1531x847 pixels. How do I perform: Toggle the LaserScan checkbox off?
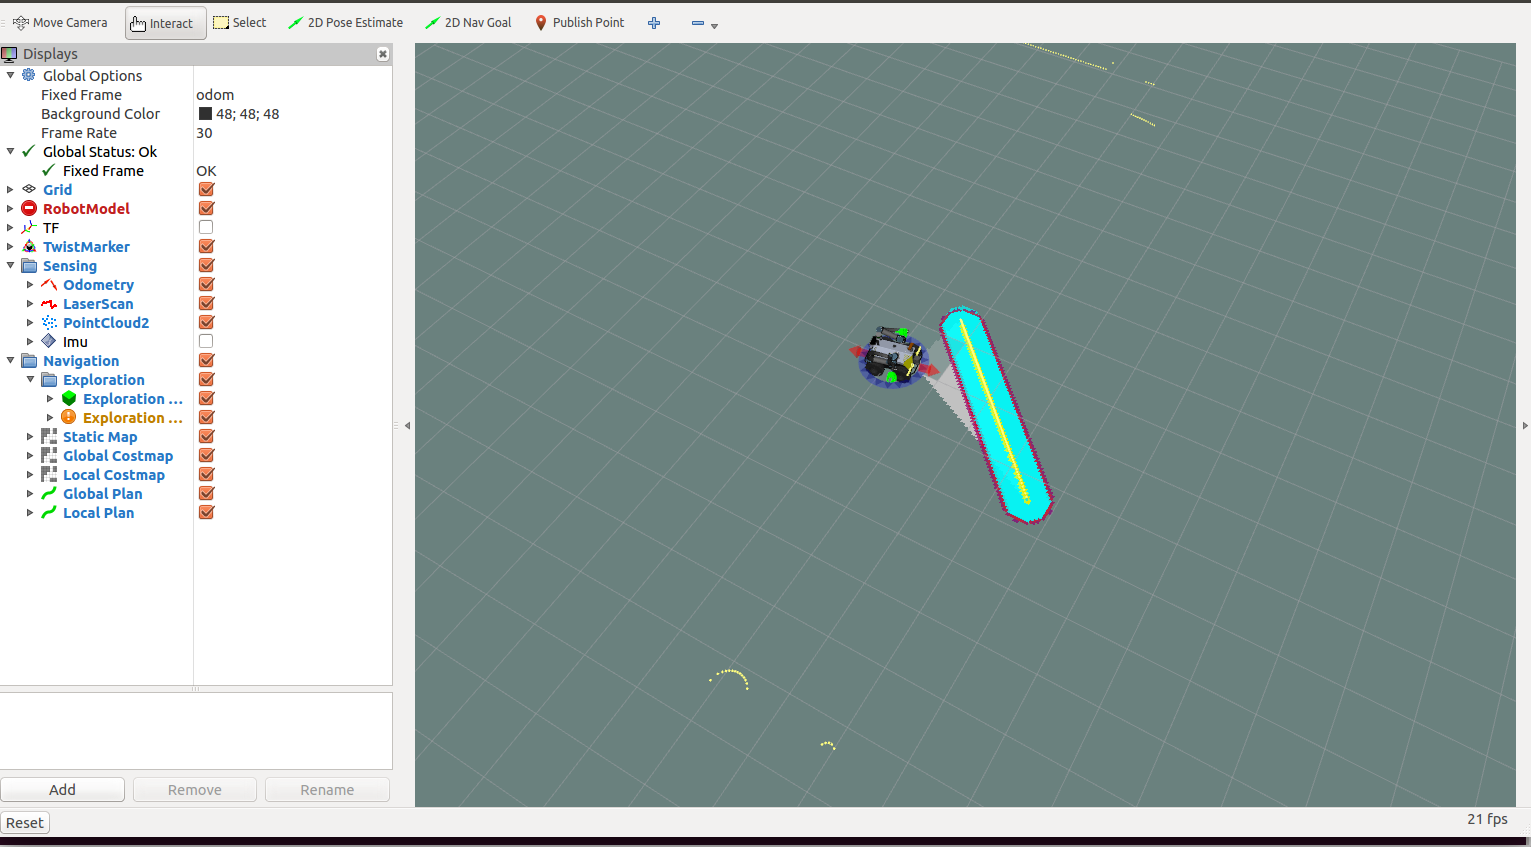click(206, 303)
